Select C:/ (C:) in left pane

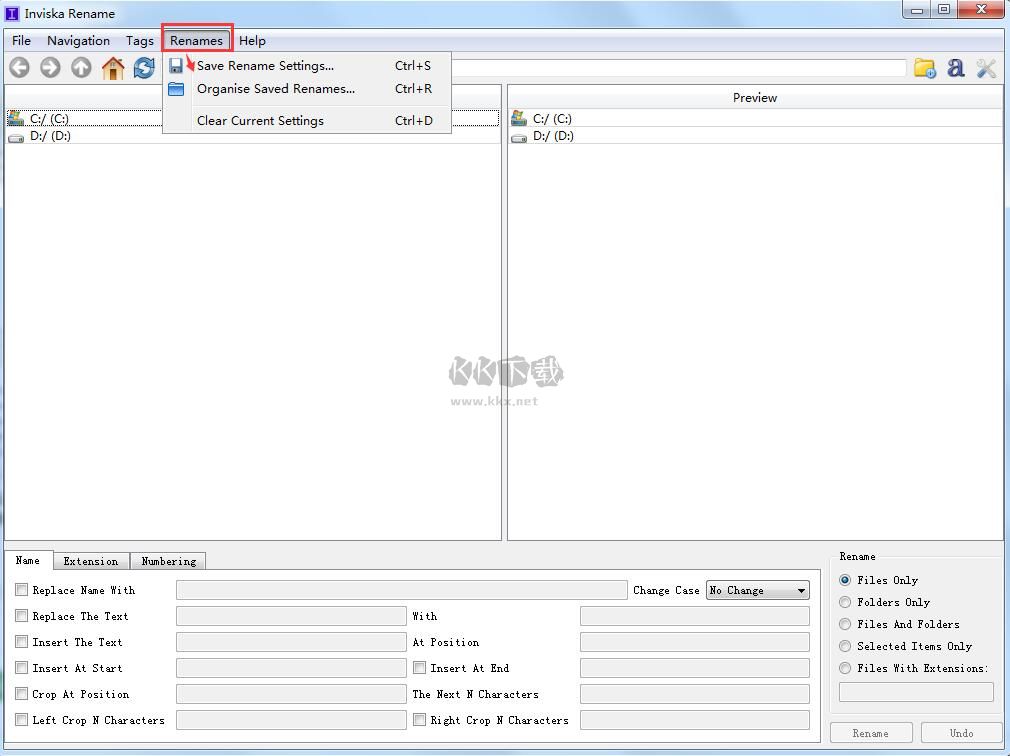tap(252, 118)
